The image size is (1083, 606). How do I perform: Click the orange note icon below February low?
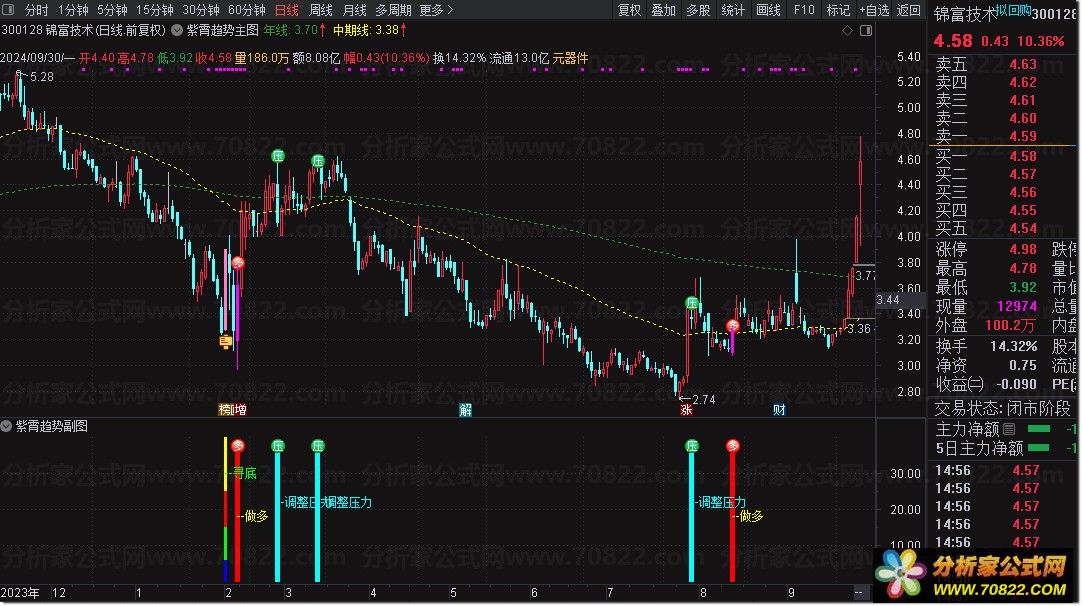[x=225, y=341]
